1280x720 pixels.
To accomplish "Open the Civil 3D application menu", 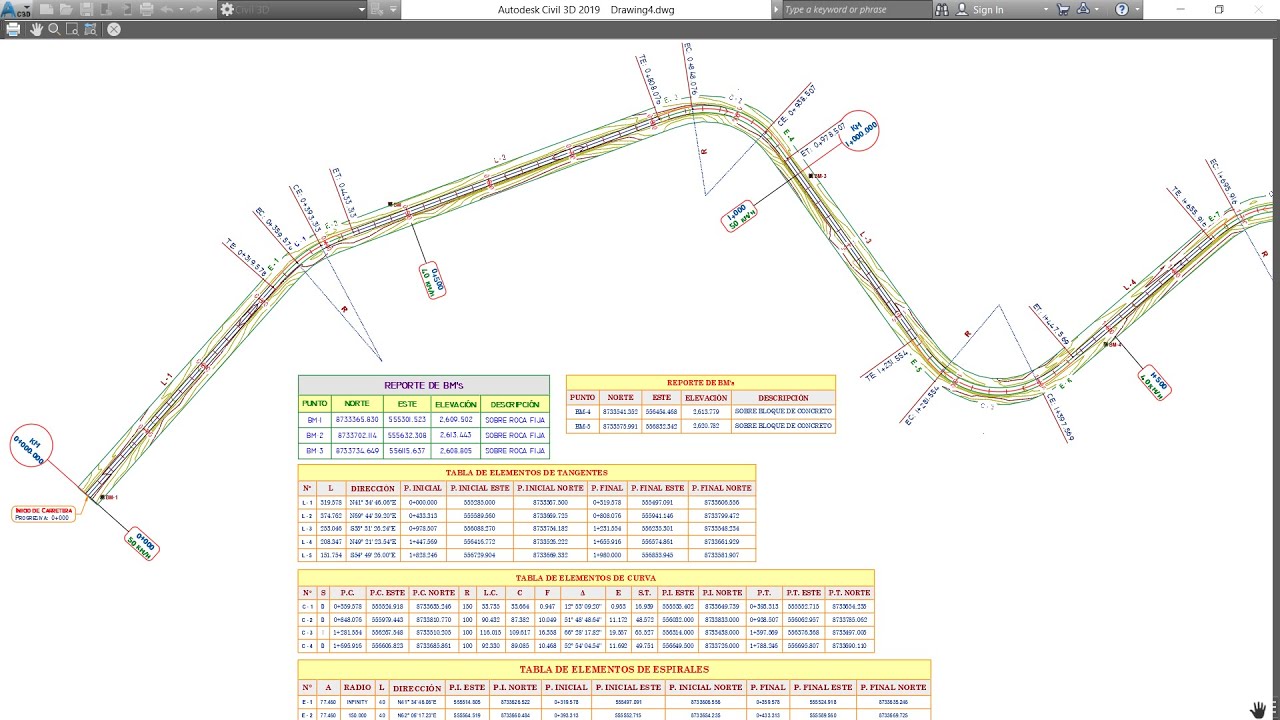I will [x=16, y=9].
